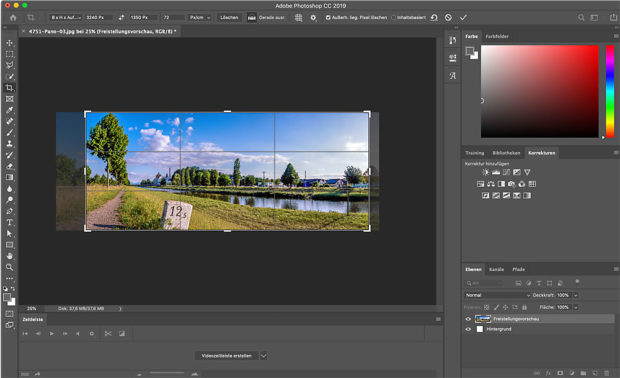Select the Magic Wand tool
This screenshot has width=620, height=378.
(9, 77)
